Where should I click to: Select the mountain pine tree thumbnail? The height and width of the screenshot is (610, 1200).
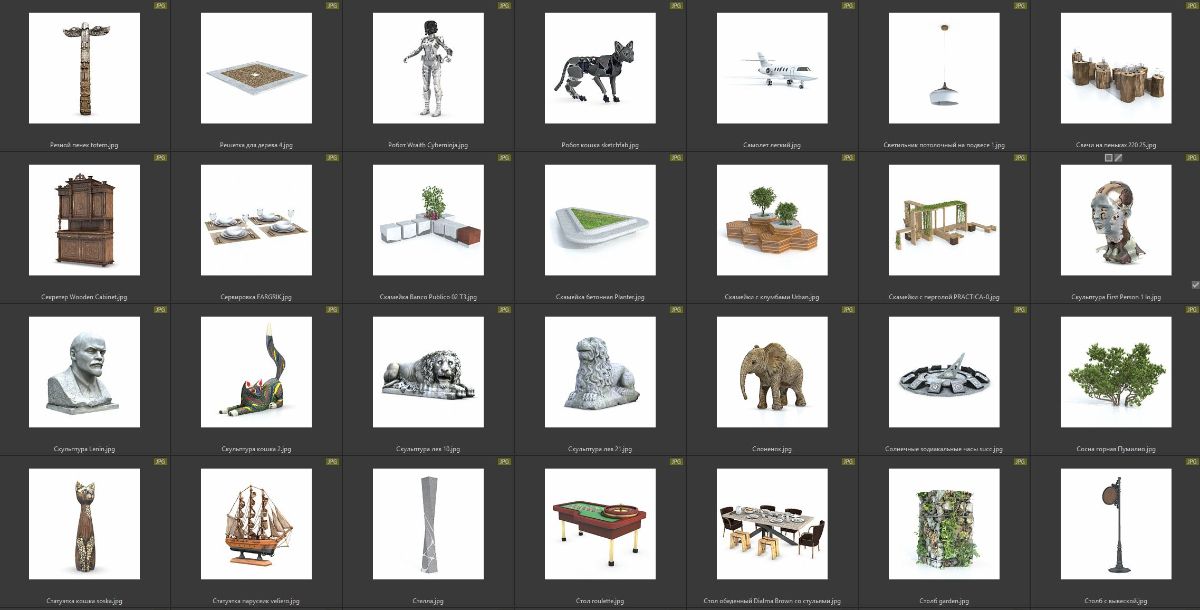(1115, 372)
